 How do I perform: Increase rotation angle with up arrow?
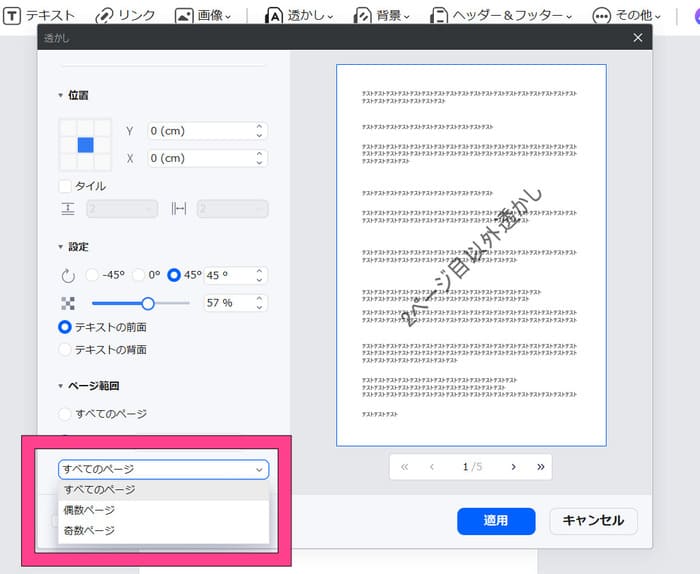pos(259,271)
